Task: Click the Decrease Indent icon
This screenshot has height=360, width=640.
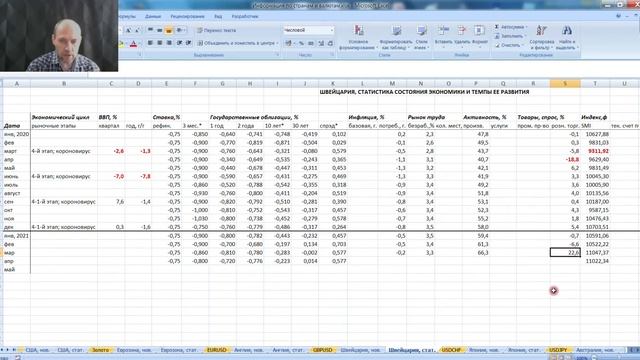Action: coord(180,43)
